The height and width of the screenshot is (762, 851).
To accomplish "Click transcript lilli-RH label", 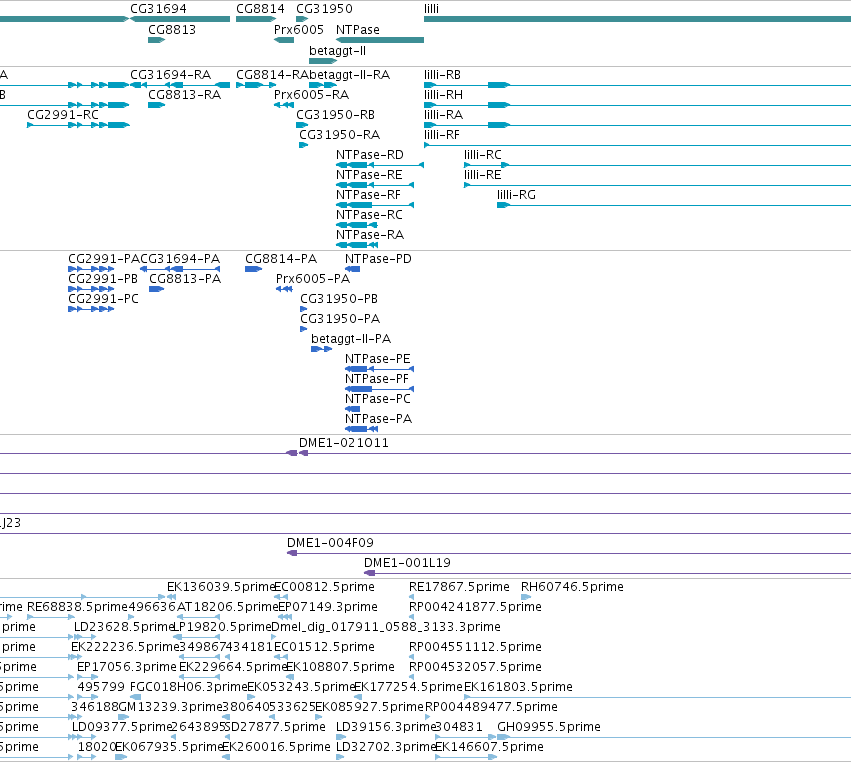I will point(443,95).
